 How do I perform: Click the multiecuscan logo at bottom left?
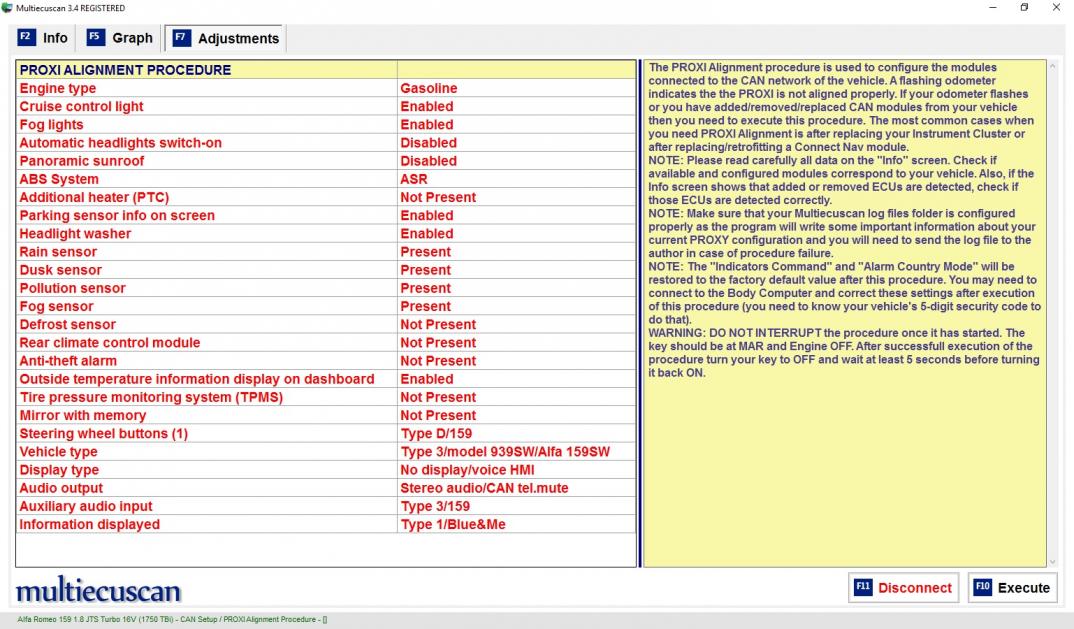pos(98,590)
